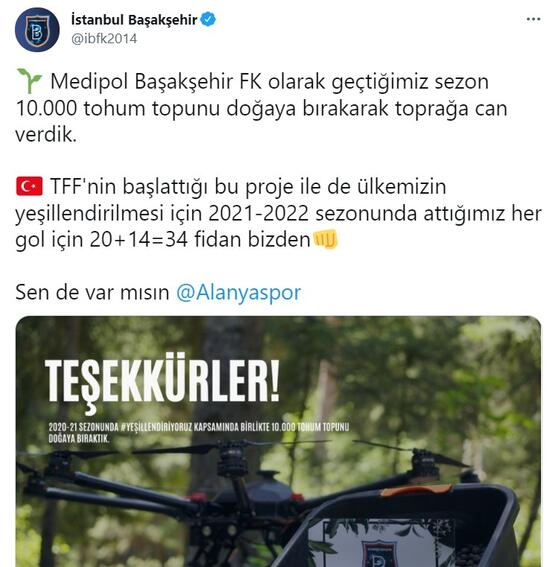Image resolution: width=550 pixels, height=567 pixels.
Task: Open the İstanbul Başakşehir profile avatar
Action: point(37,30)
